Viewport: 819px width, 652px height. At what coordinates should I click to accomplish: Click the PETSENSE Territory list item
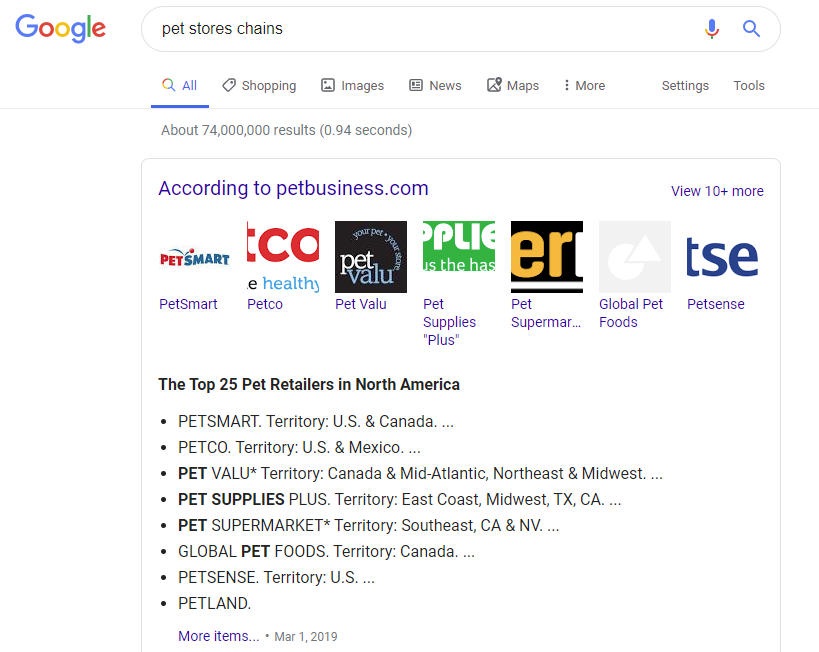(x=276, y=578)
